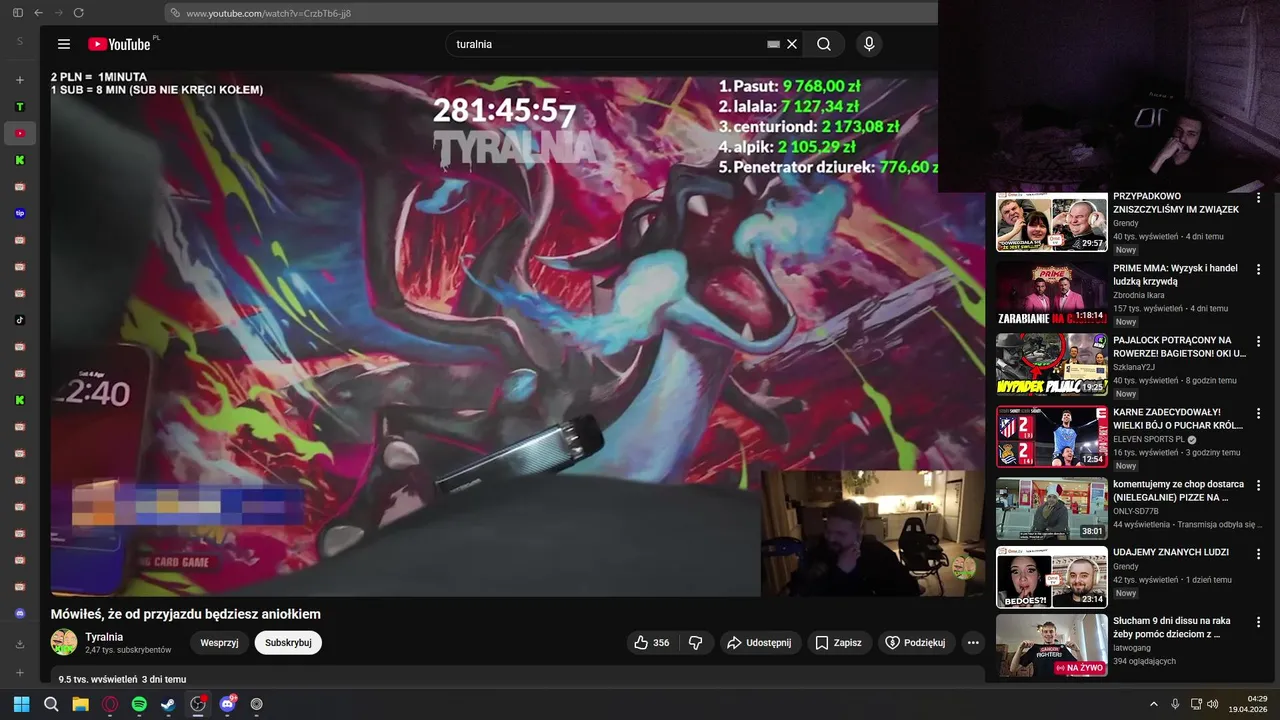The width and height of the screenshot is (1280, 720).
Task: Add new tab with top plus icon
Action: pos(20,80)
